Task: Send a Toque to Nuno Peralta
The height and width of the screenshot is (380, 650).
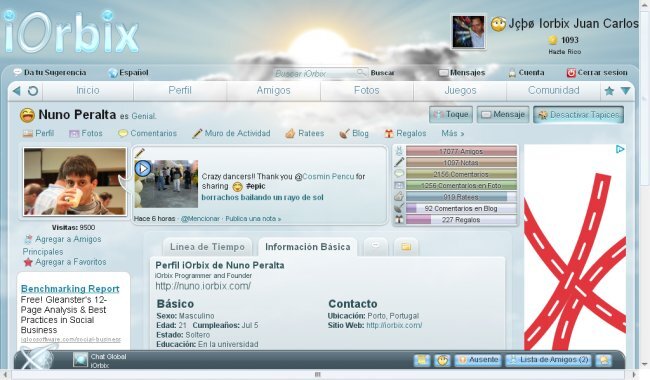Action: click(451, 115)
